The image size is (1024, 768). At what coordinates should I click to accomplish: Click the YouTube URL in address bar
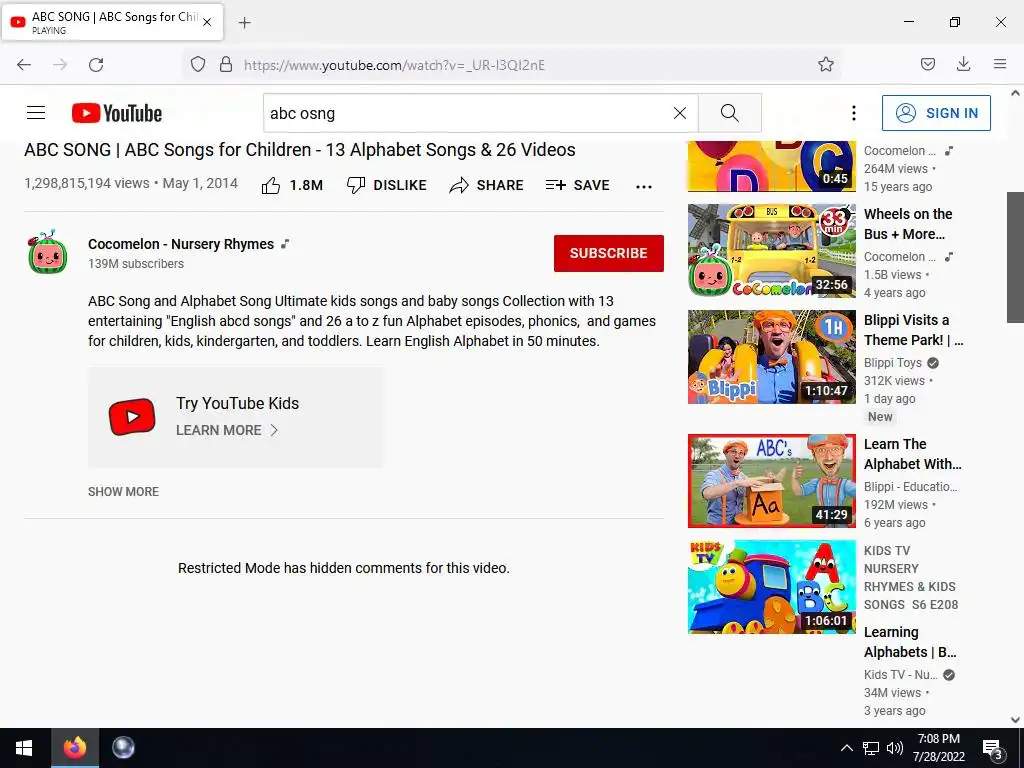tap(394, 65)
